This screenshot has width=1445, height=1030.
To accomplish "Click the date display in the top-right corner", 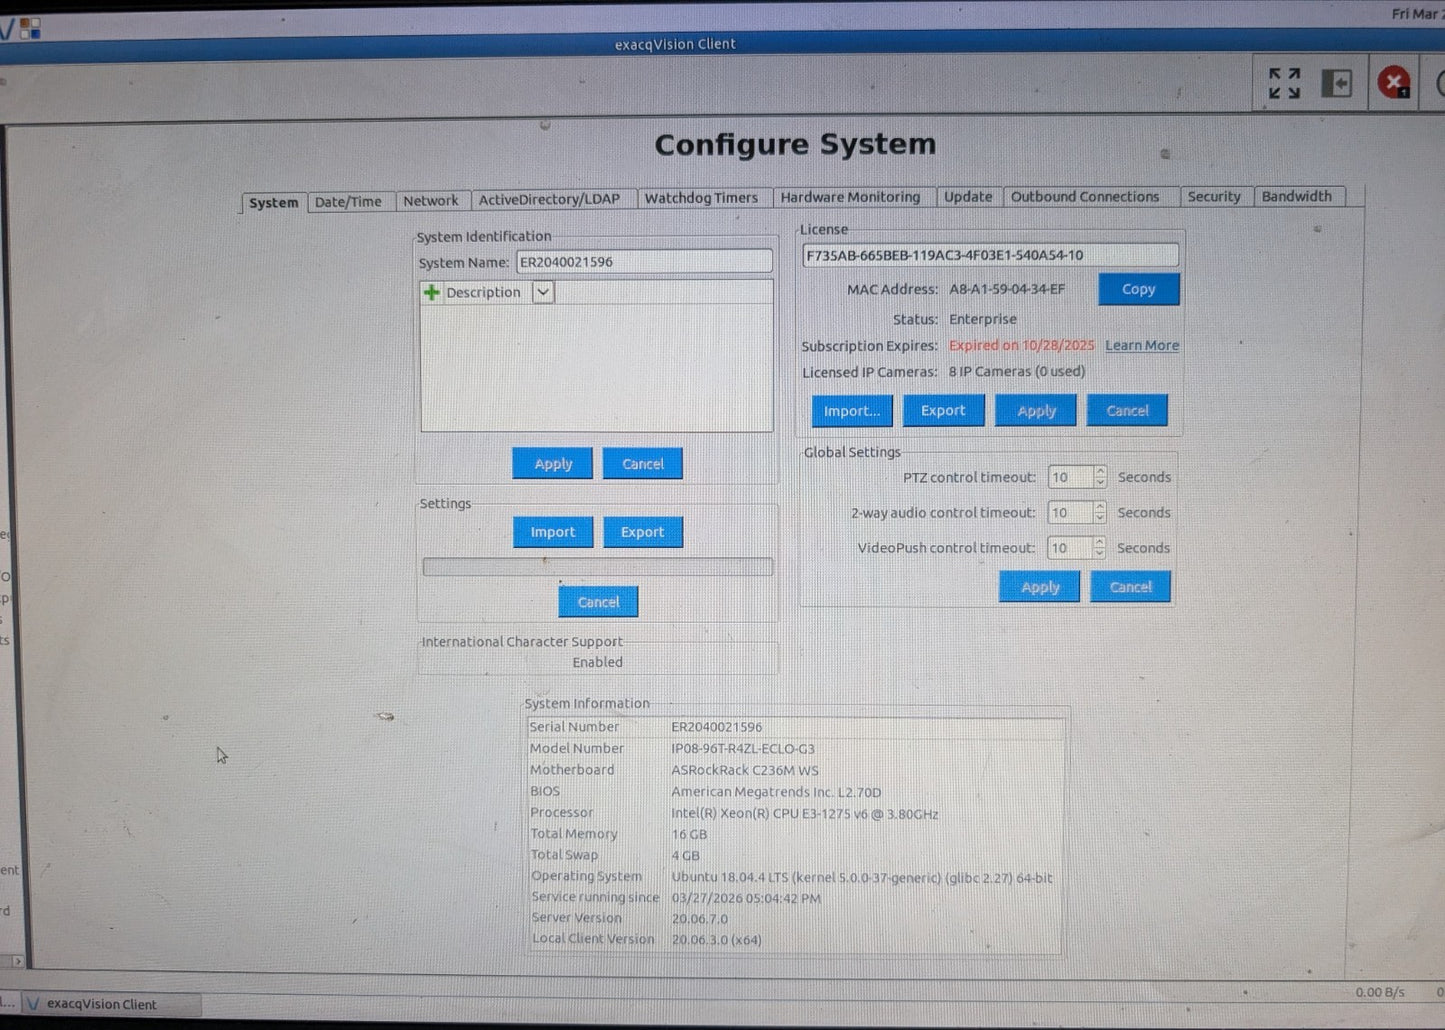I will [x=1417, y=14].
